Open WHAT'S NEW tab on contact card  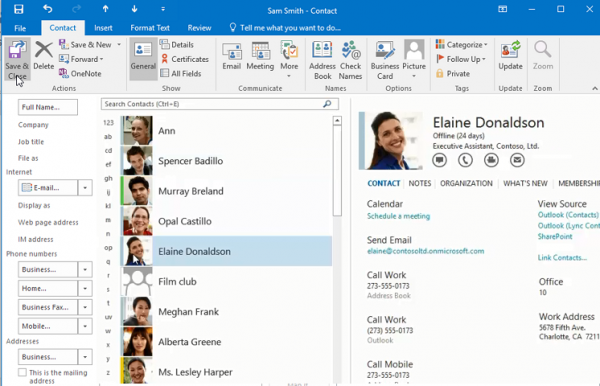coord(525,183)
